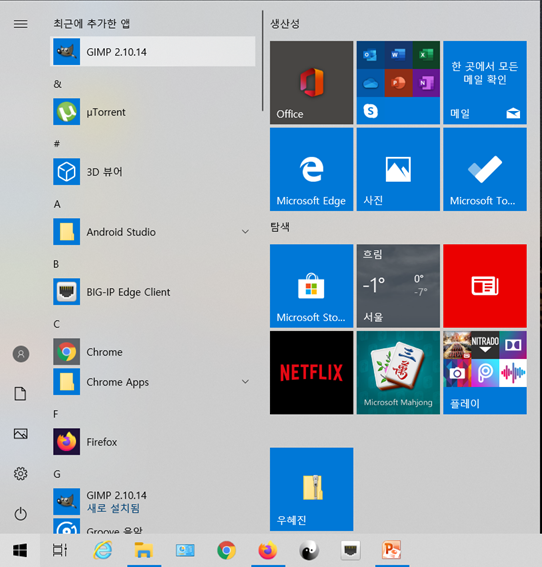Open BIG-IP Edge Client on the taskbar
Image resolution: width=542 pixels, height=567 pixels.
pos(350,550)
